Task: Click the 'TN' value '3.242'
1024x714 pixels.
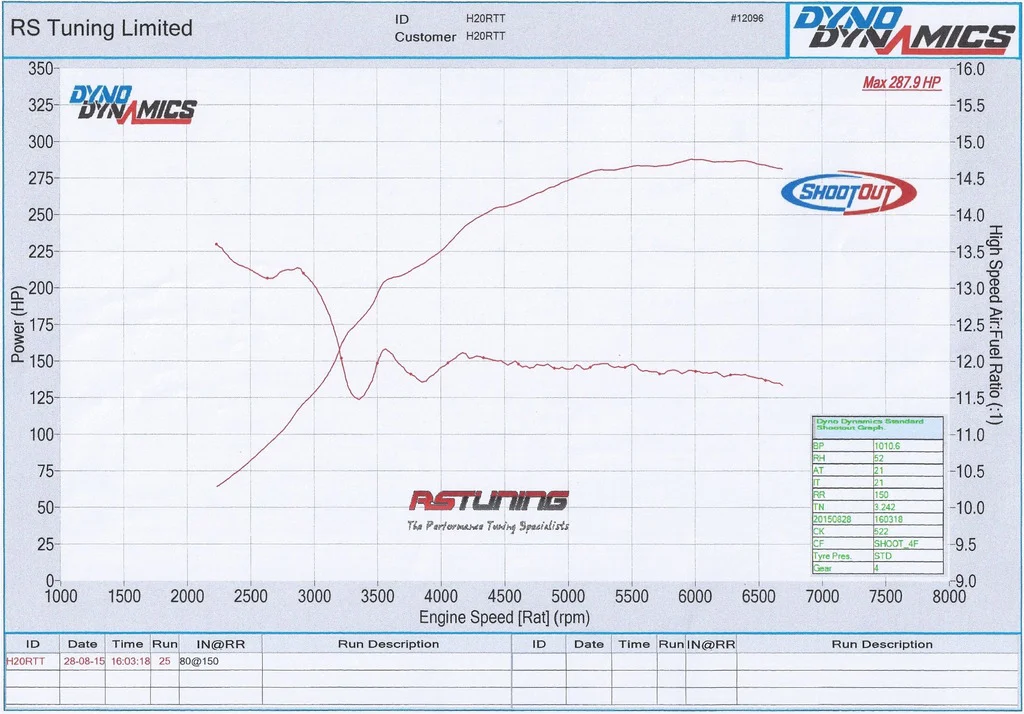Action: pyautogui.click(x=885, y=507)
